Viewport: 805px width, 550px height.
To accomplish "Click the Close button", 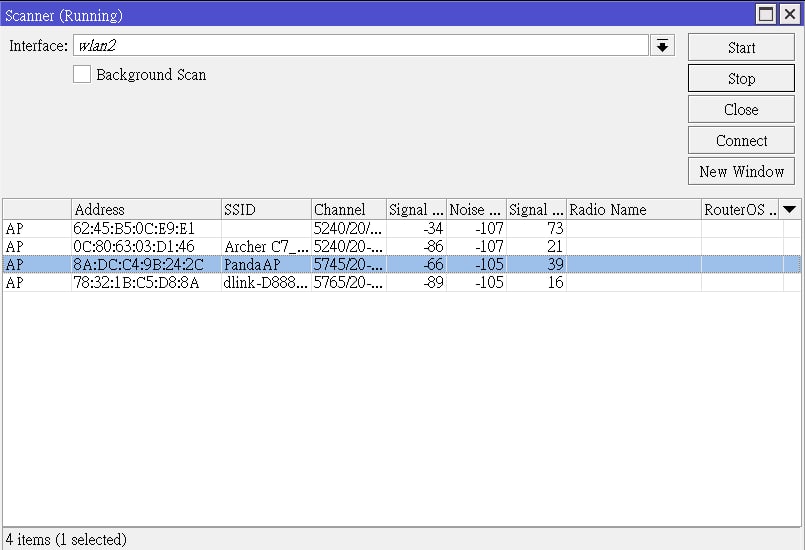I will coord(741,109).
